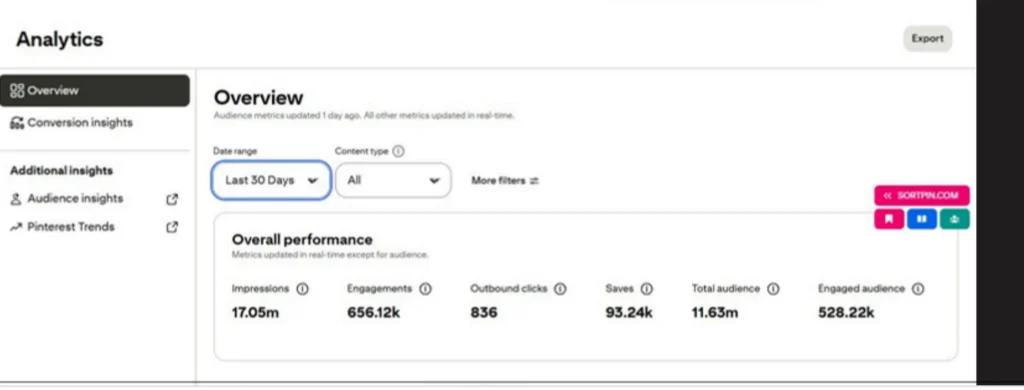The height and width of the screenshot is (390, 1024).
Task: Select the Overview sidebar item
Action: point(95,91)
